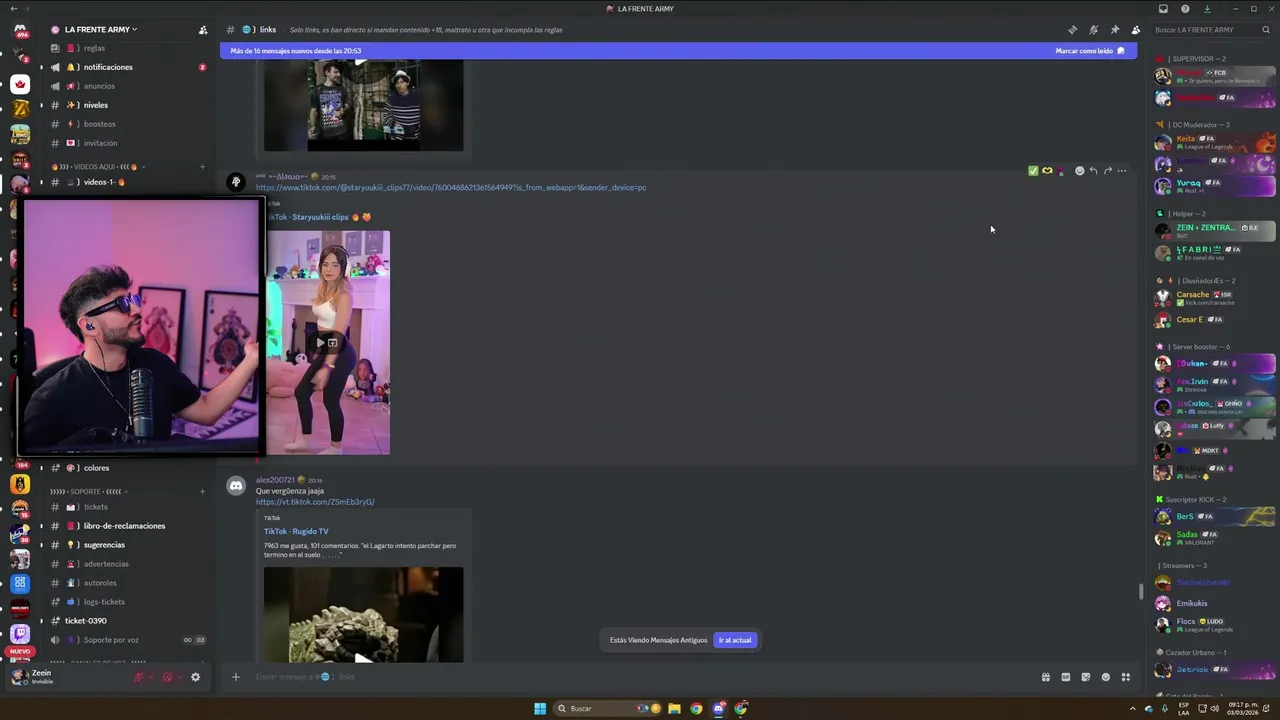Expand arrow beside libro-de-reclamaciones channel
Image resolution: width=1280 pixels, height=720 pixels.
point(41,526)
